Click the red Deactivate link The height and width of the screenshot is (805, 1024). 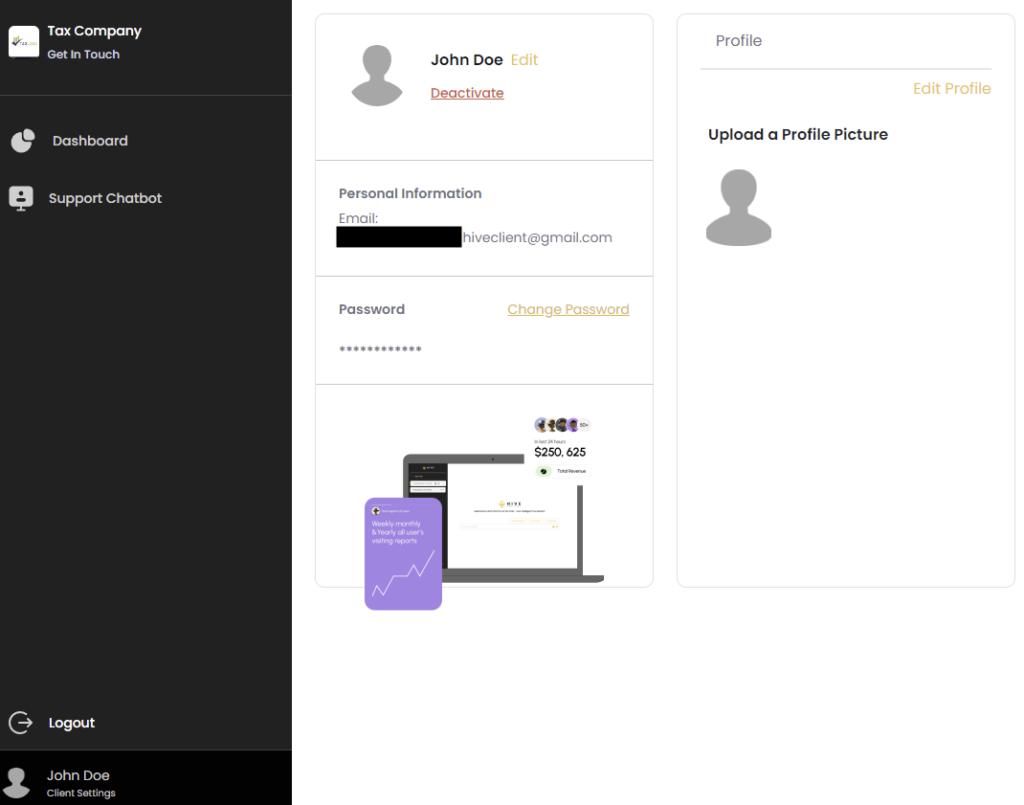click(x=467, y=93)
